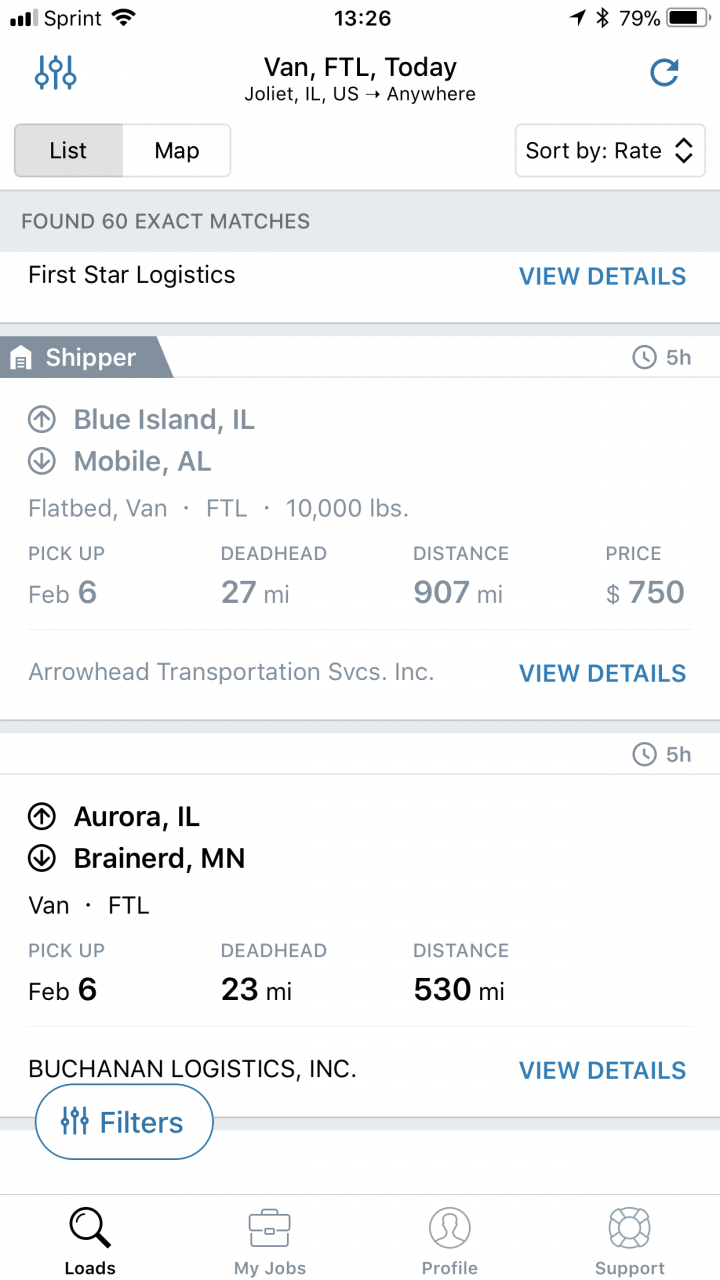The image size is (720, 1280).
Task: Open Van, FTL, Today search header
Action: tap(360, 79)
